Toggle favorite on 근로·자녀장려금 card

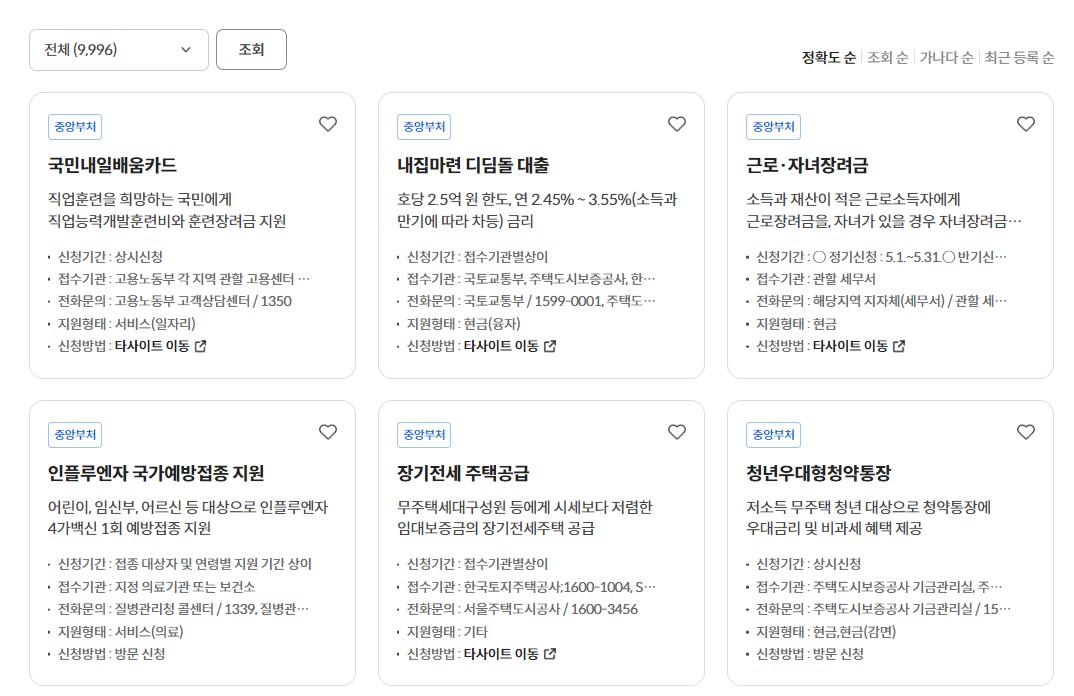click(x=1026, y=123)
